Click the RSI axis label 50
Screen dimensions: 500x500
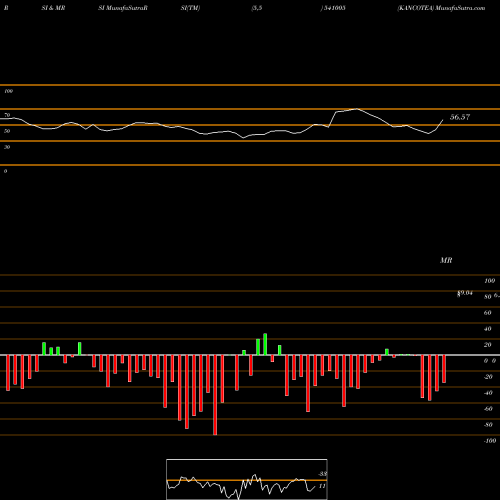coord(7,131)
